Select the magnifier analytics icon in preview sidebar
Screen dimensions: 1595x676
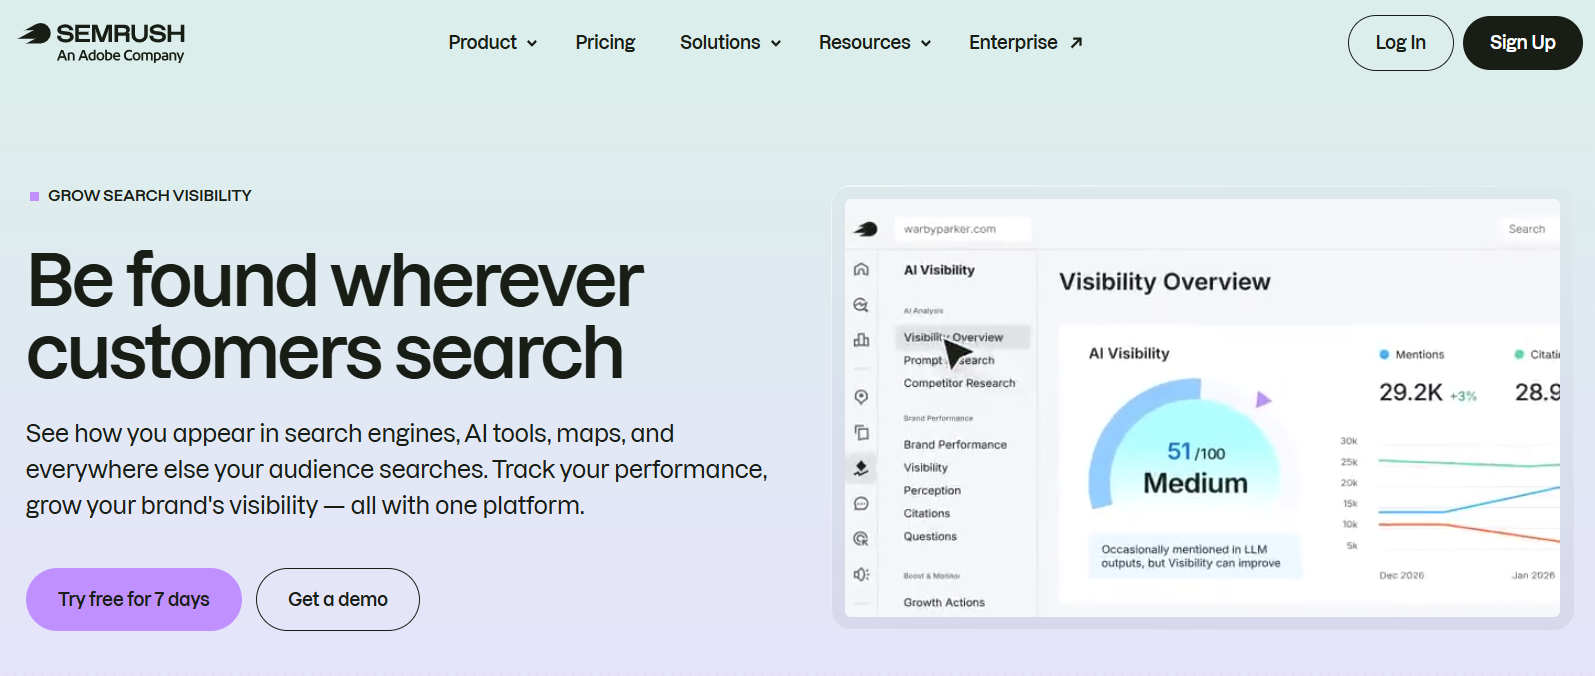click(861, 305)
